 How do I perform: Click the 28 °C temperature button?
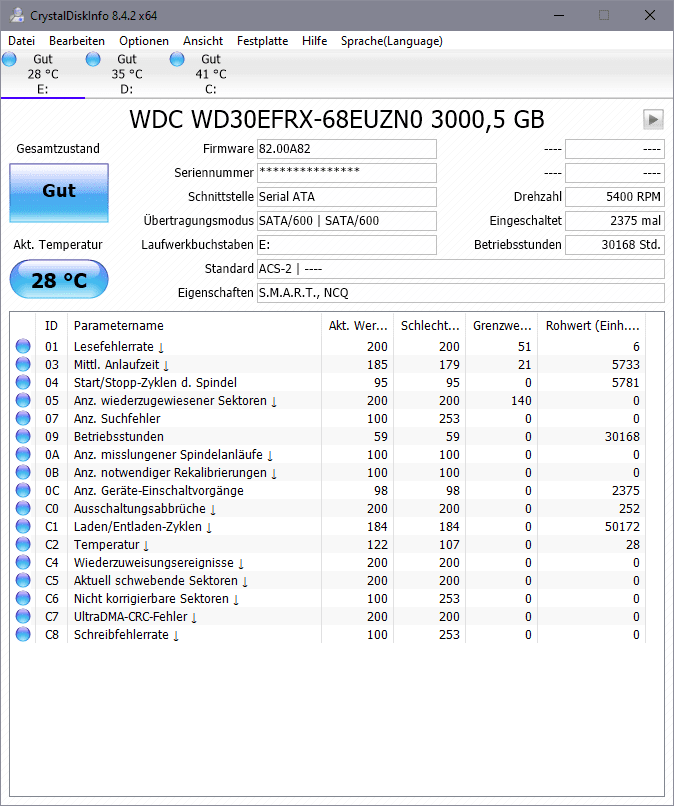[59, 280]
